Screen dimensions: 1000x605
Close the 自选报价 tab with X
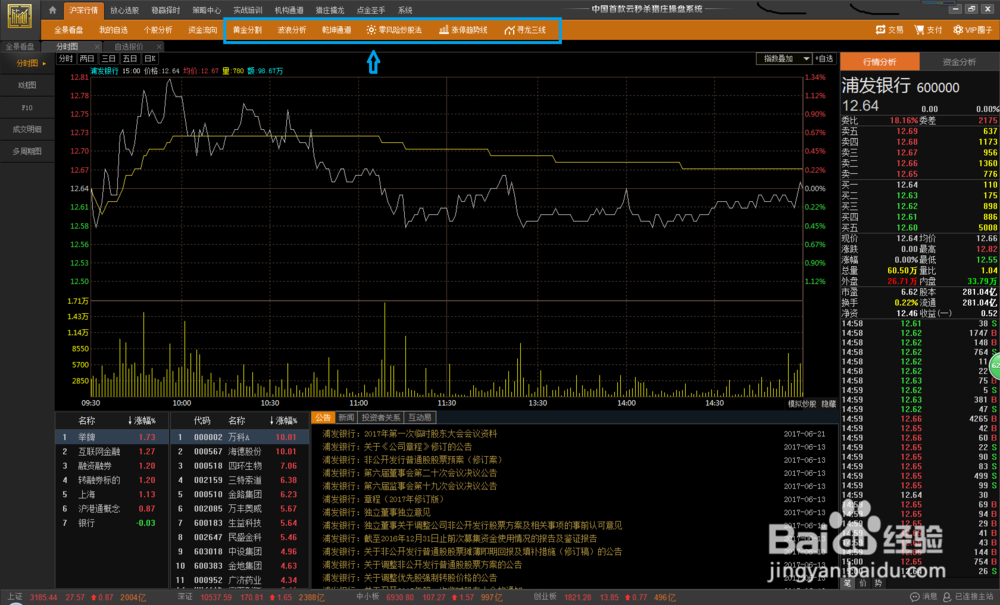[159, 47]
